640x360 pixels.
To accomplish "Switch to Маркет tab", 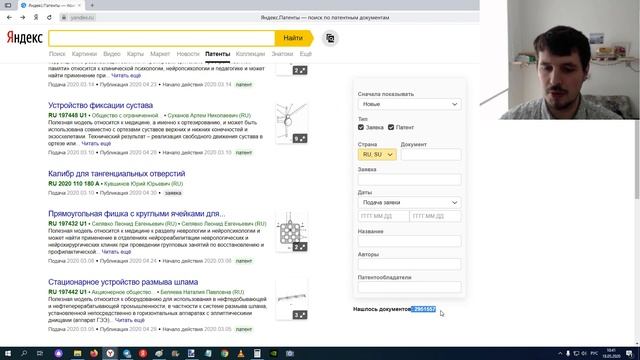I will (x=160, y=54).
